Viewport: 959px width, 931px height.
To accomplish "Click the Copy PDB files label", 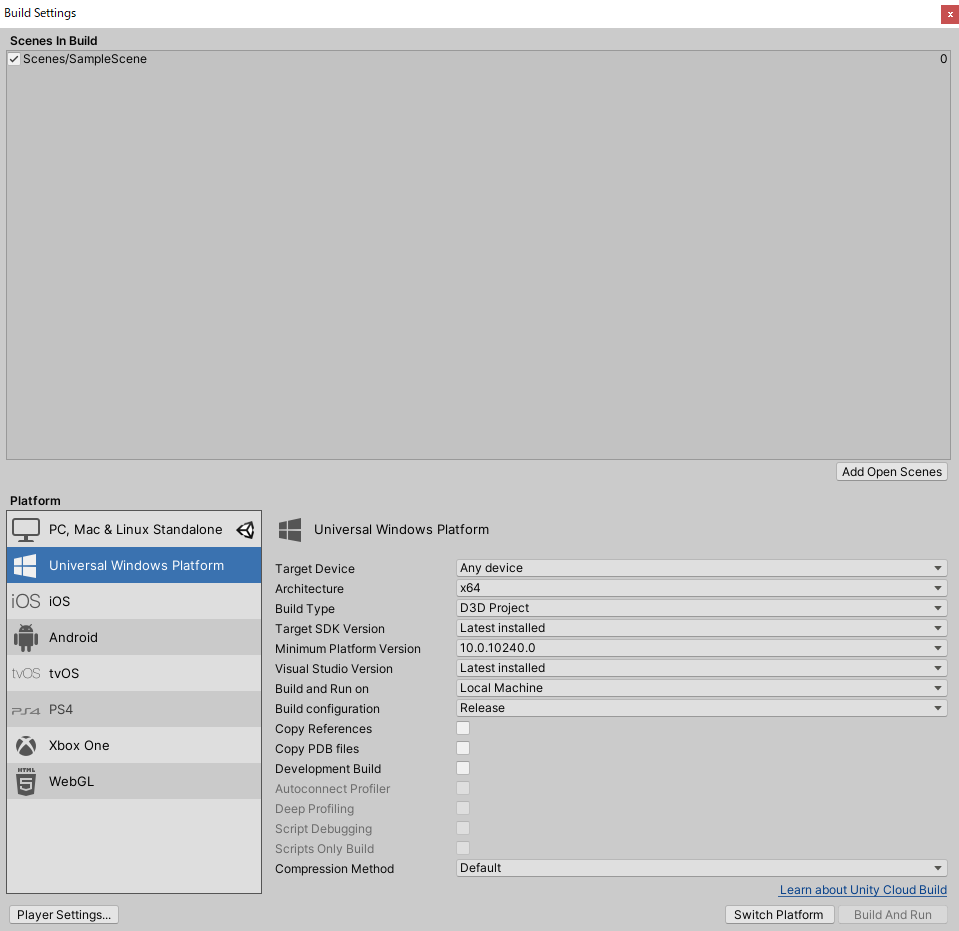I will (317, 749).
